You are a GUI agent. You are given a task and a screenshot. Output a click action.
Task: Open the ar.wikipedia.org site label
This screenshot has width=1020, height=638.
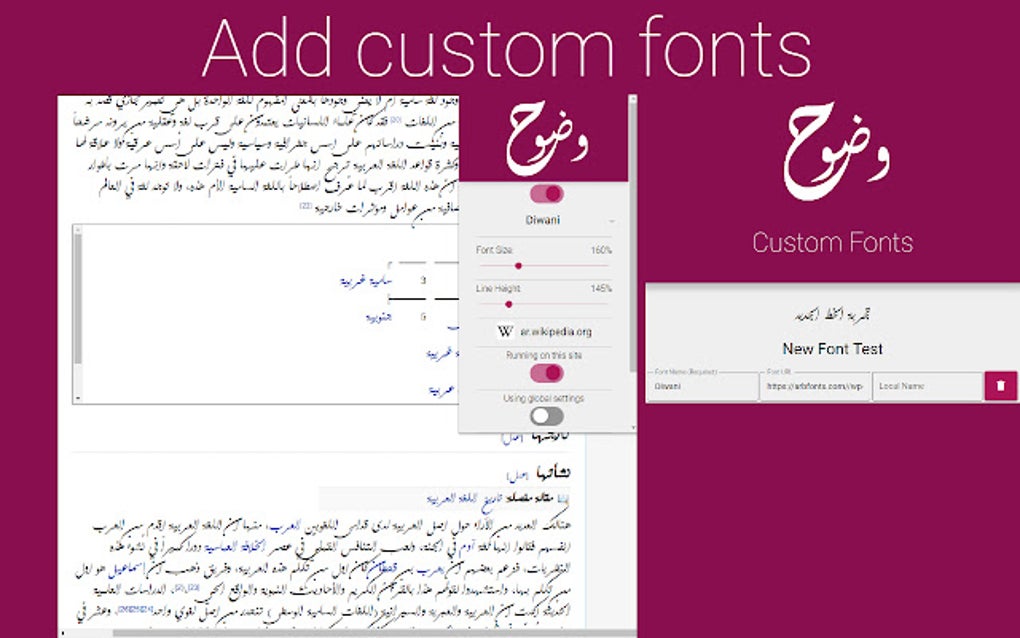pyautogui.click(x=556, y=332)
